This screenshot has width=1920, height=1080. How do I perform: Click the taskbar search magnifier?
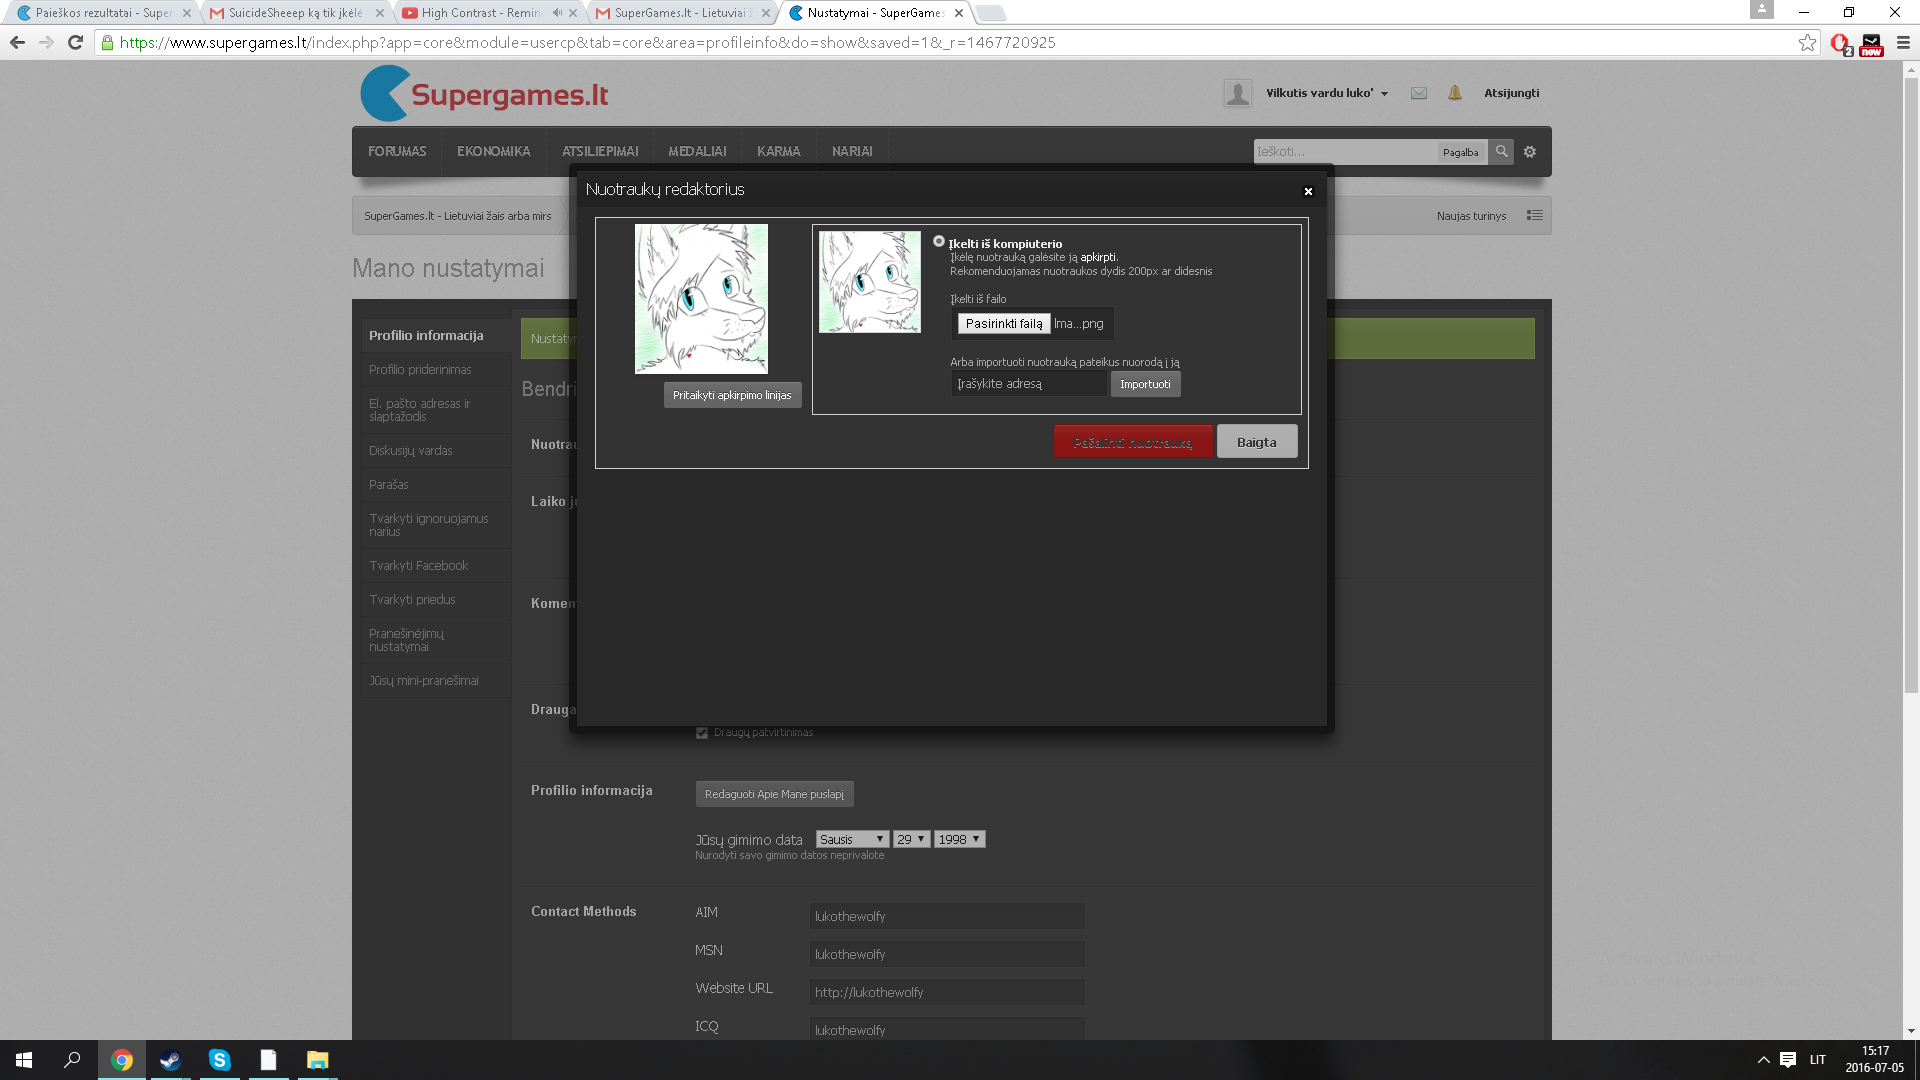click(72, 1060)
